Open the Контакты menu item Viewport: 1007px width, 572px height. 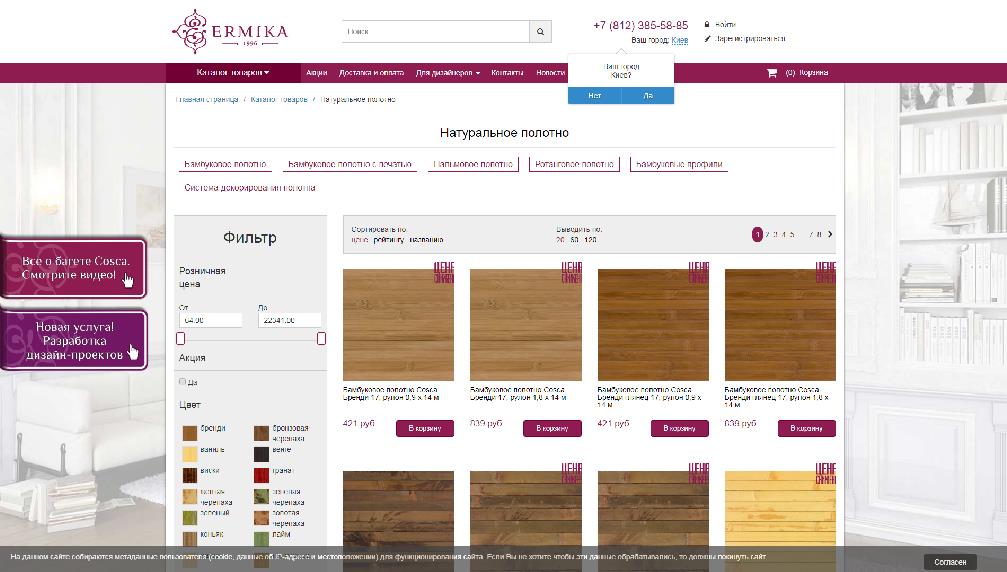pos(507,73)
